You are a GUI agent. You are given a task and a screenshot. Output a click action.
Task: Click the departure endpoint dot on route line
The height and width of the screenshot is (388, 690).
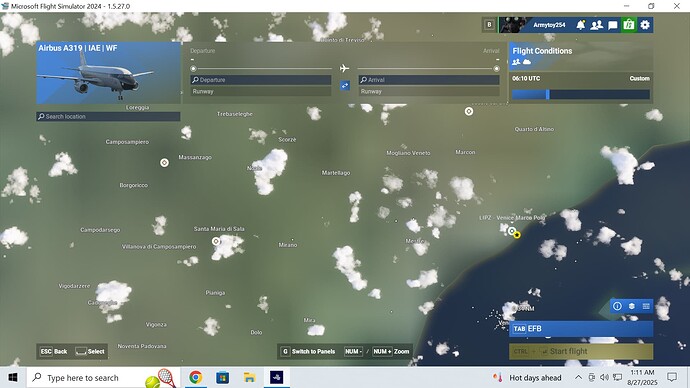[x=193, y=69]
